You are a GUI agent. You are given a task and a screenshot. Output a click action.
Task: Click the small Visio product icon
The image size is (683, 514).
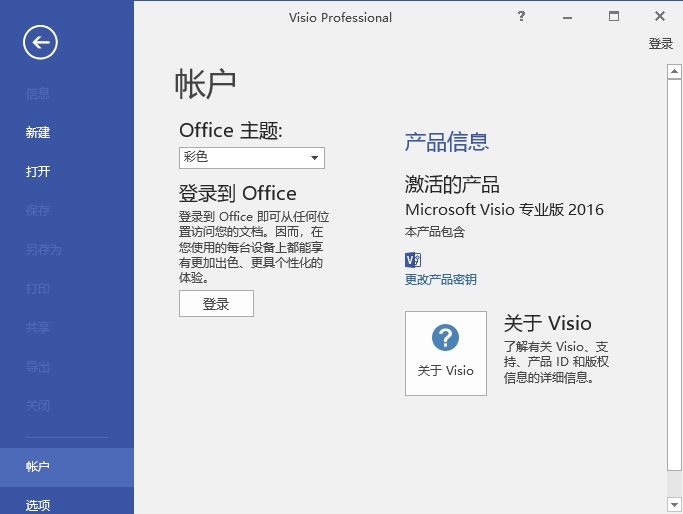coord(413,260)
